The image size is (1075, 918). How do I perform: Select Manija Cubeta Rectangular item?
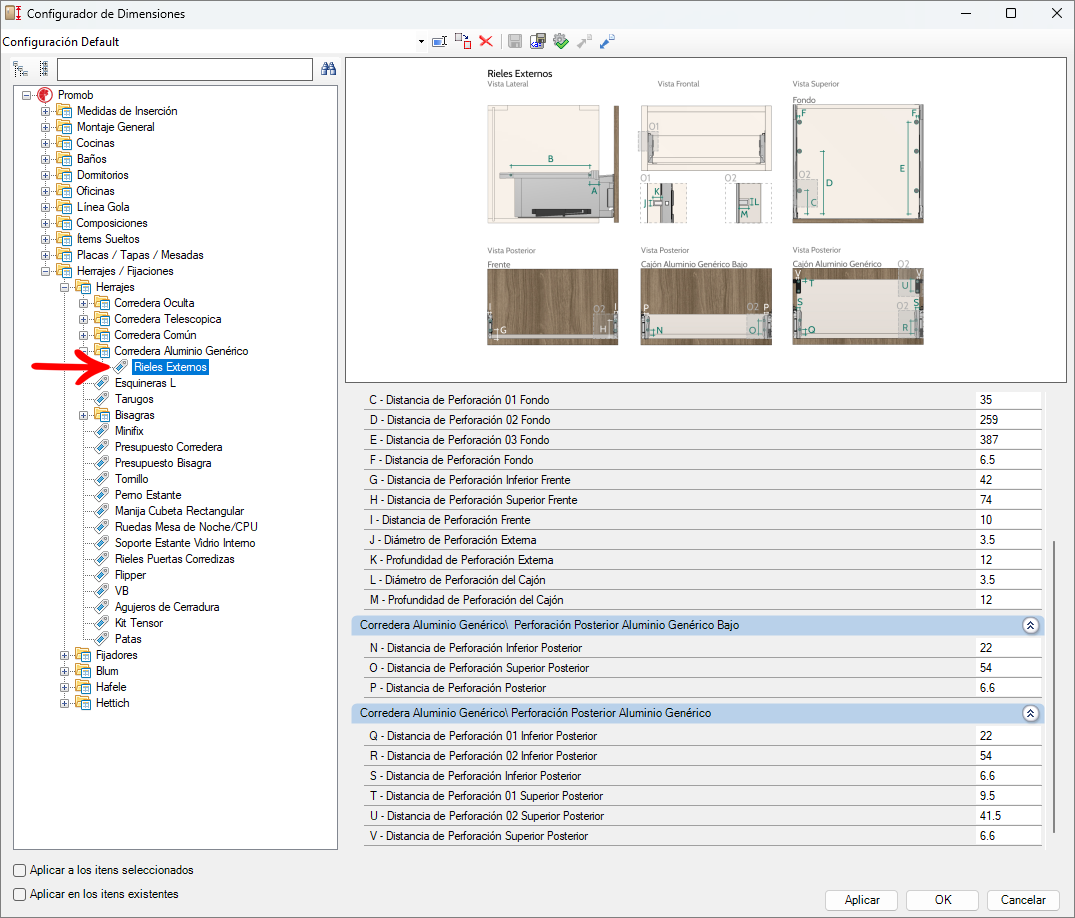click(180, 511)
